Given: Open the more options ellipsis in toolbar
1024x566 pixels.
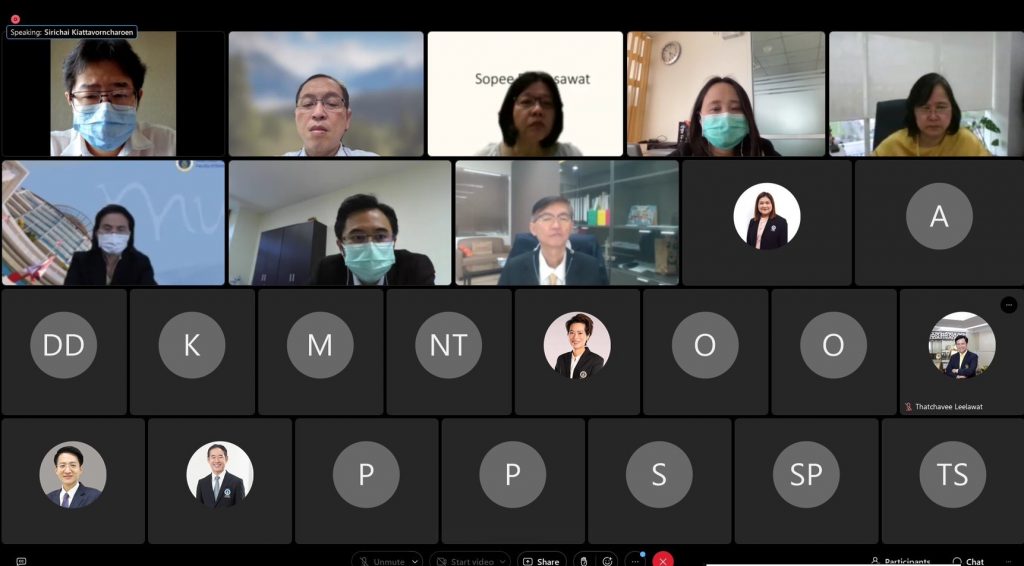Looking at the screenshot, I should coord(635,561).
